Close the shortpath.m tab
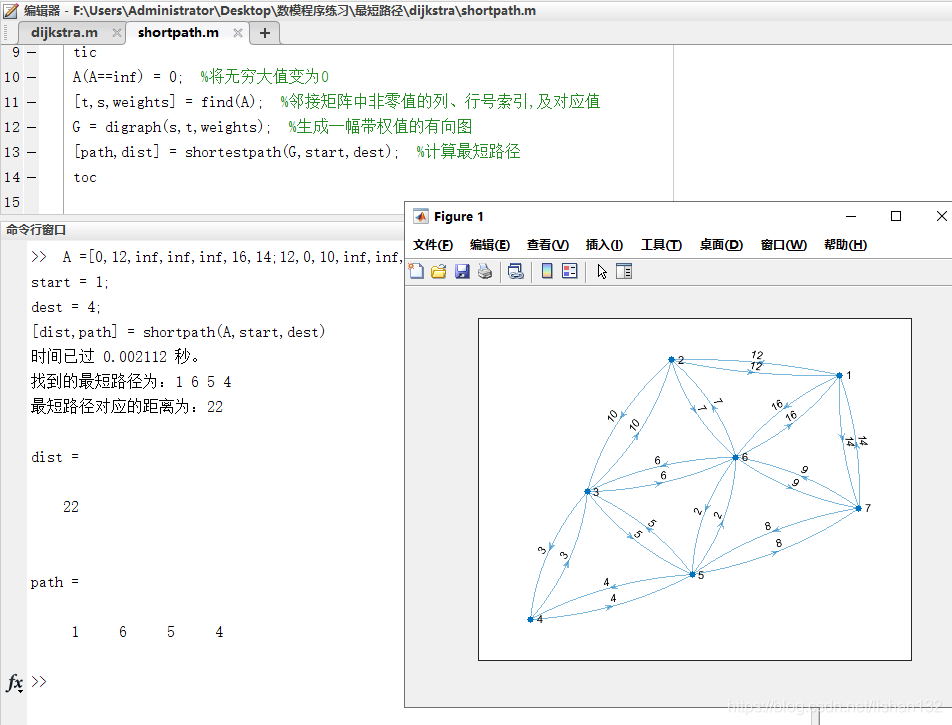 point(238,33)
